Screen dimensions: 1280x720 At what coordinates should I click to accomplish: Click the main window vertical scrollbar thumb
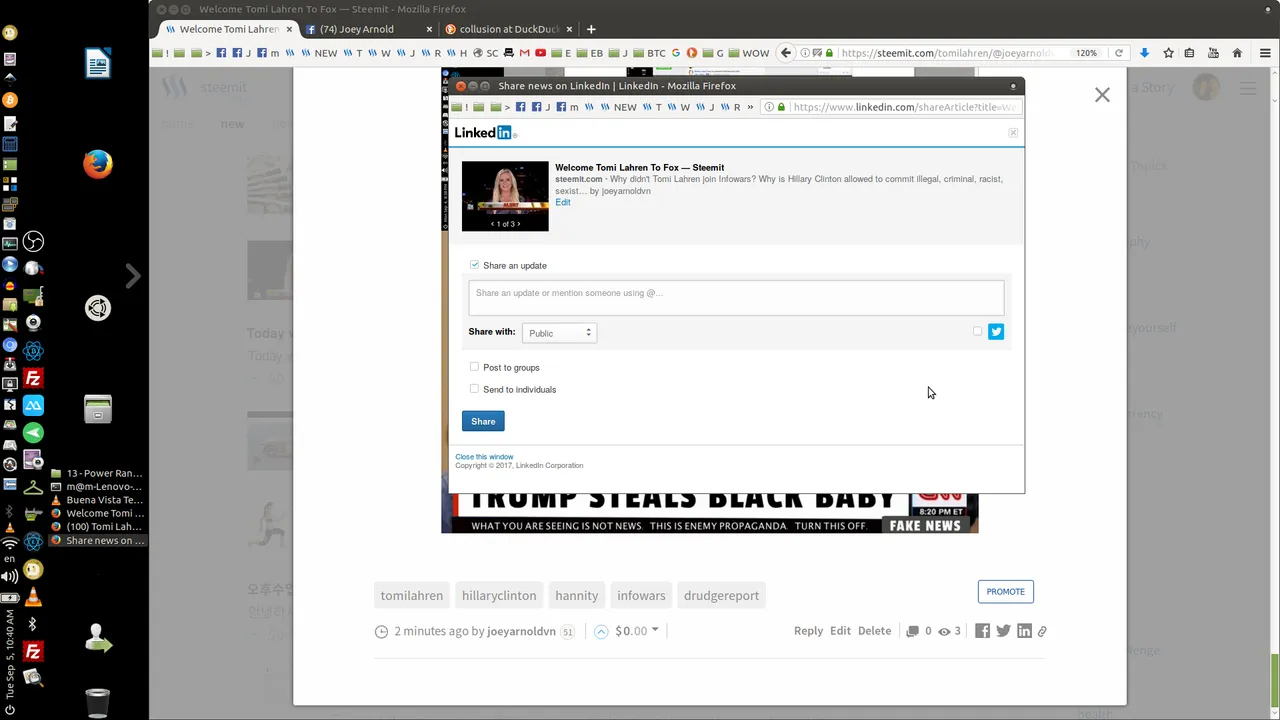(1274, 679)
